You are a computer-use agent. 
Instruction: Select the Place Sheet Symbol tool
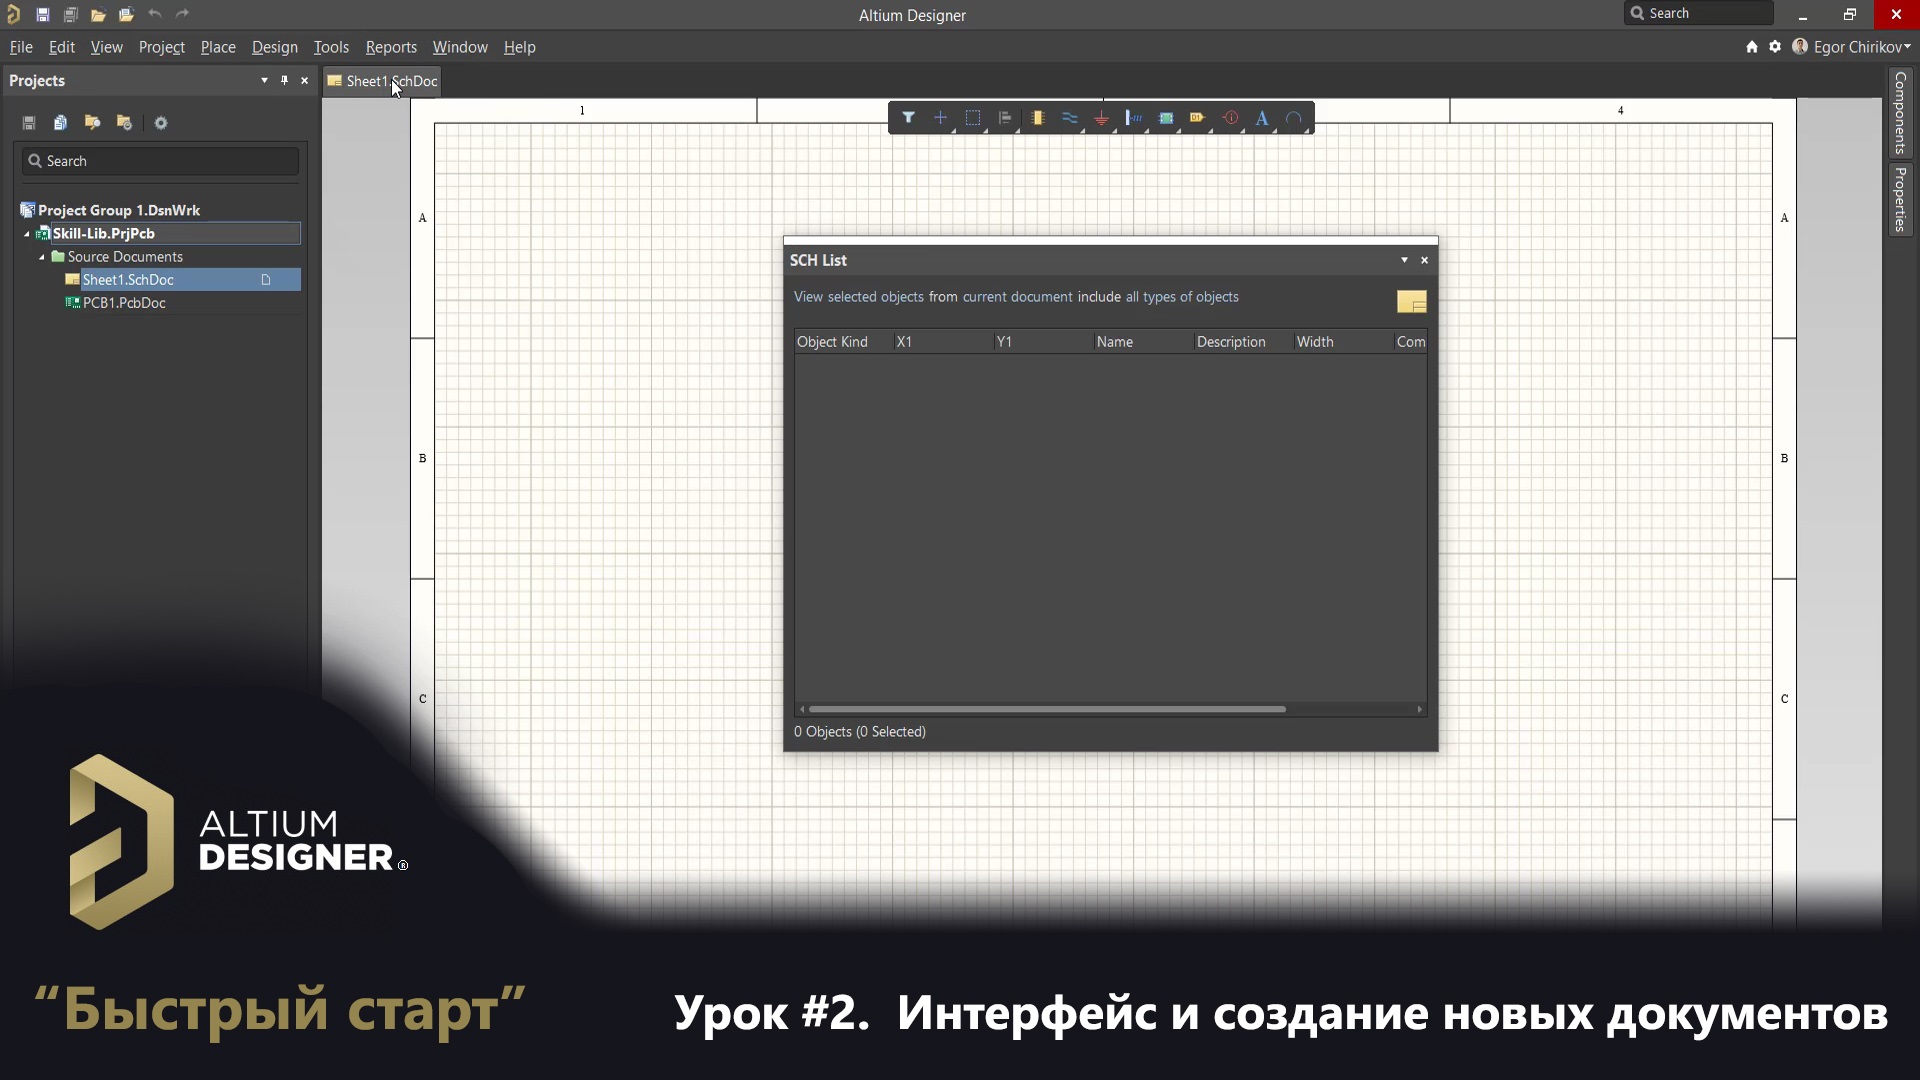1166,118
